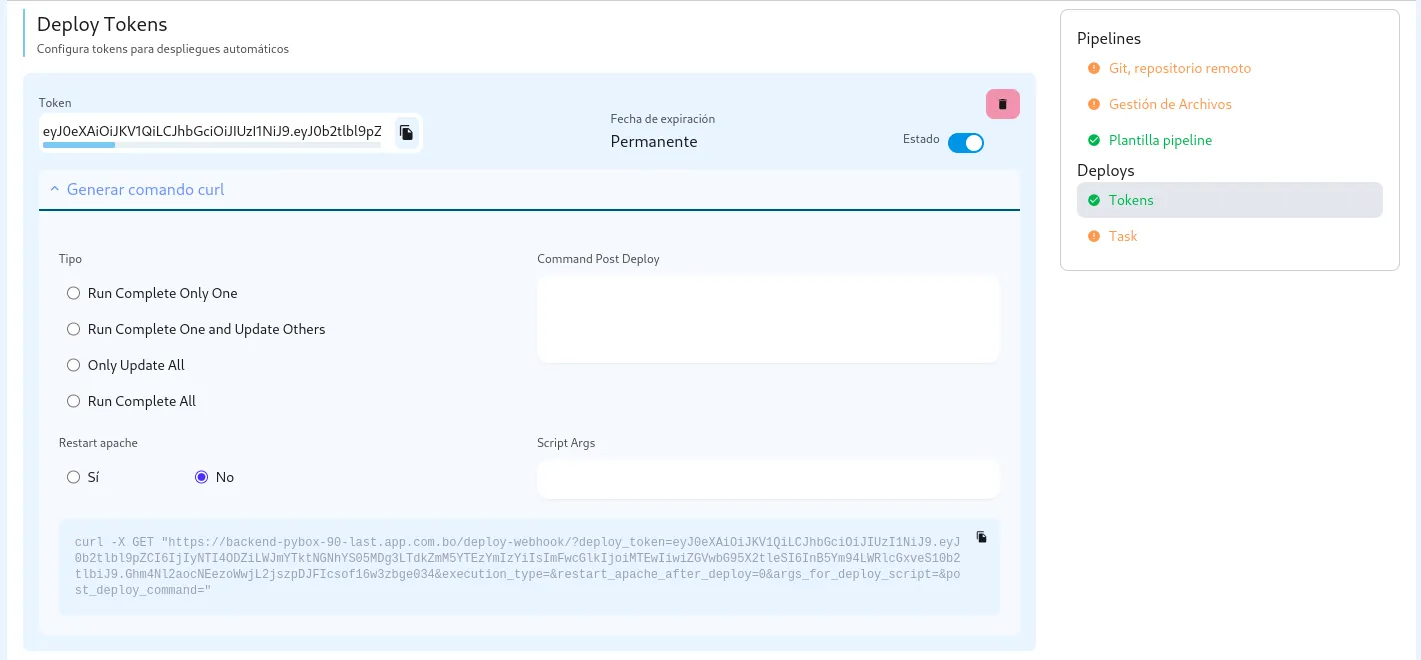1421x660 pixels.
Task: Navigate to the Task section
Action: click(x=1123, y=236)
